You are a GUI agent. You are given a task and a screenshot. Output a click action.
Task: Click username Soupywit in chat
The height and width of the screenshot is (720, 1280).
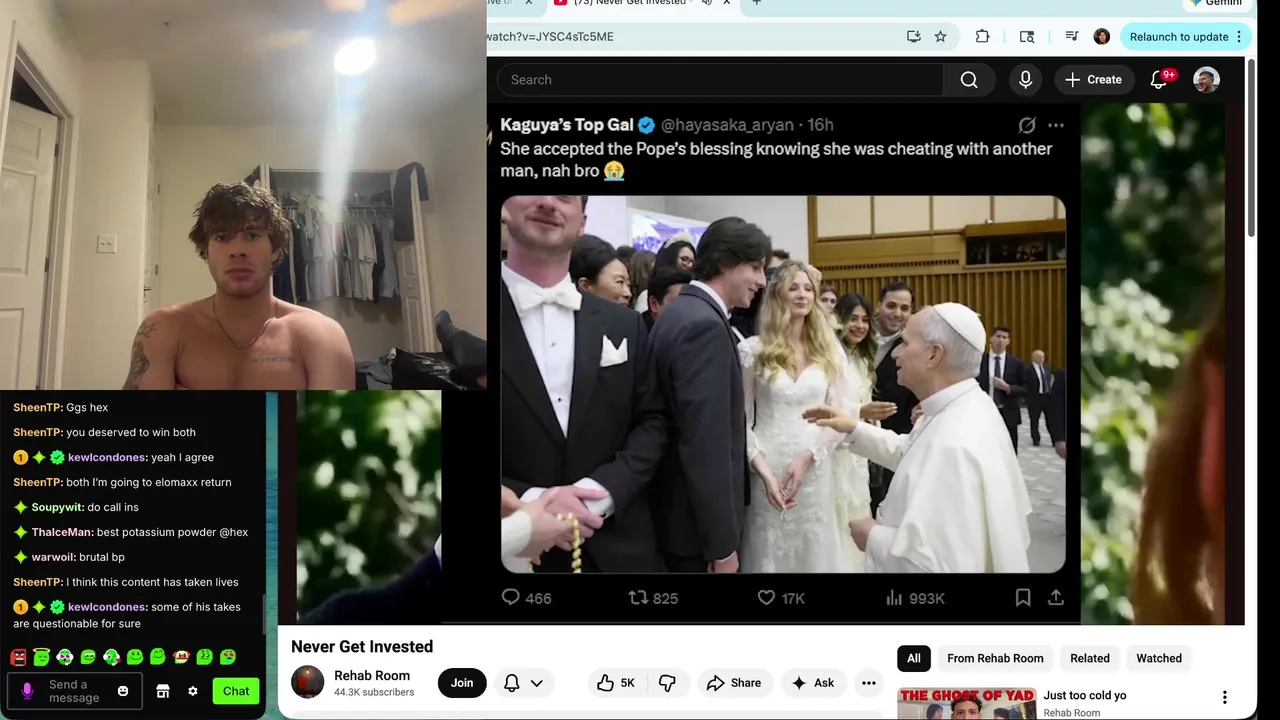click(57, 507)
